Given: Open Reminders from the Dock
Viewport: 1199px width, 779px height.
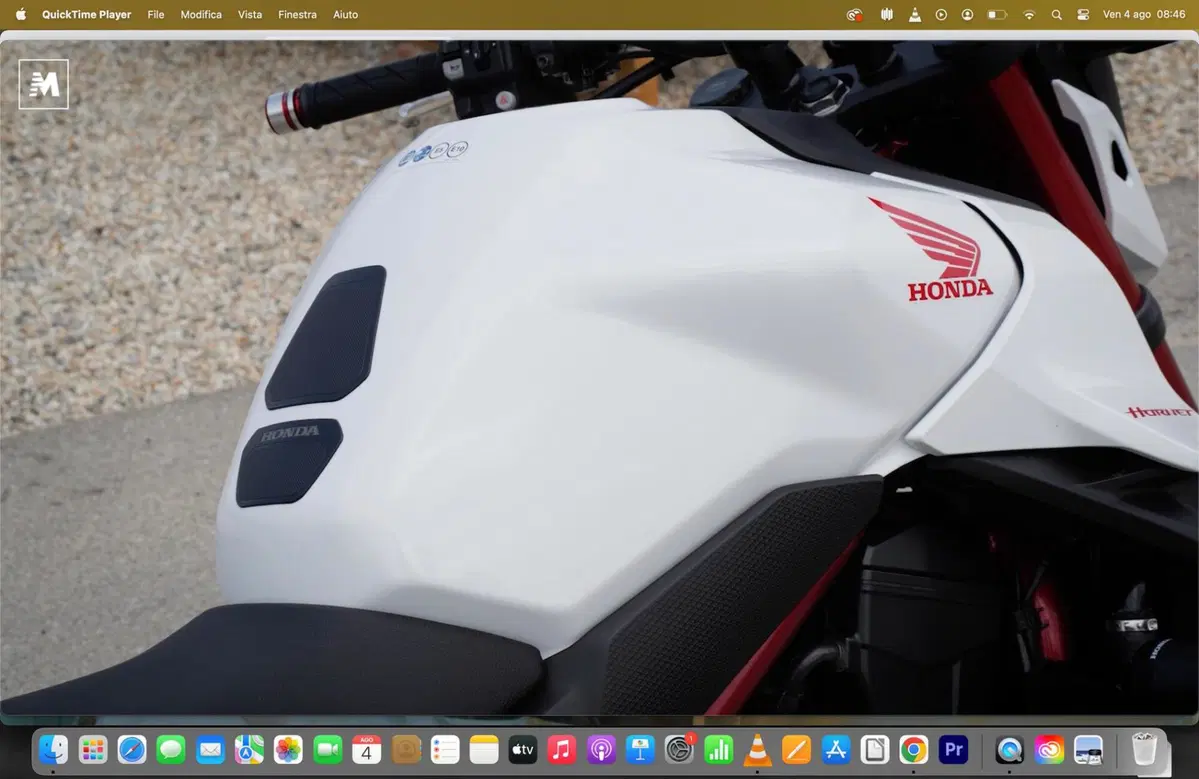Looking at the screenshot, I should (x=445, y=750).
